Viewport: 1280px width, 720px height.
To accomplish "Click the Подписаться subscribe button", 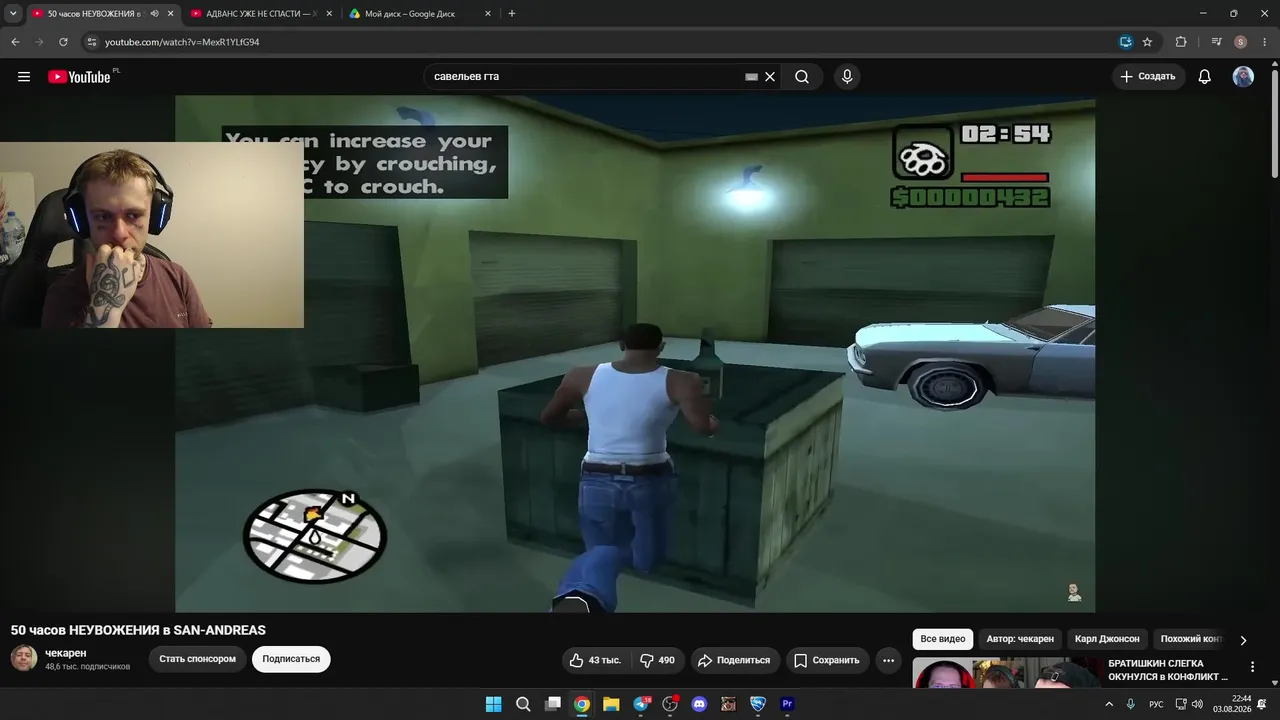I will click(291, 659).
